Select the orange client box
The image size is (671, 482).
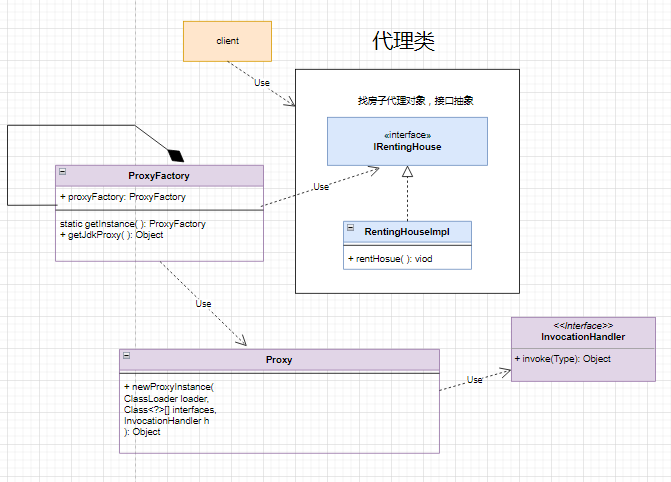pyautogui.click(x=227, y=41)
